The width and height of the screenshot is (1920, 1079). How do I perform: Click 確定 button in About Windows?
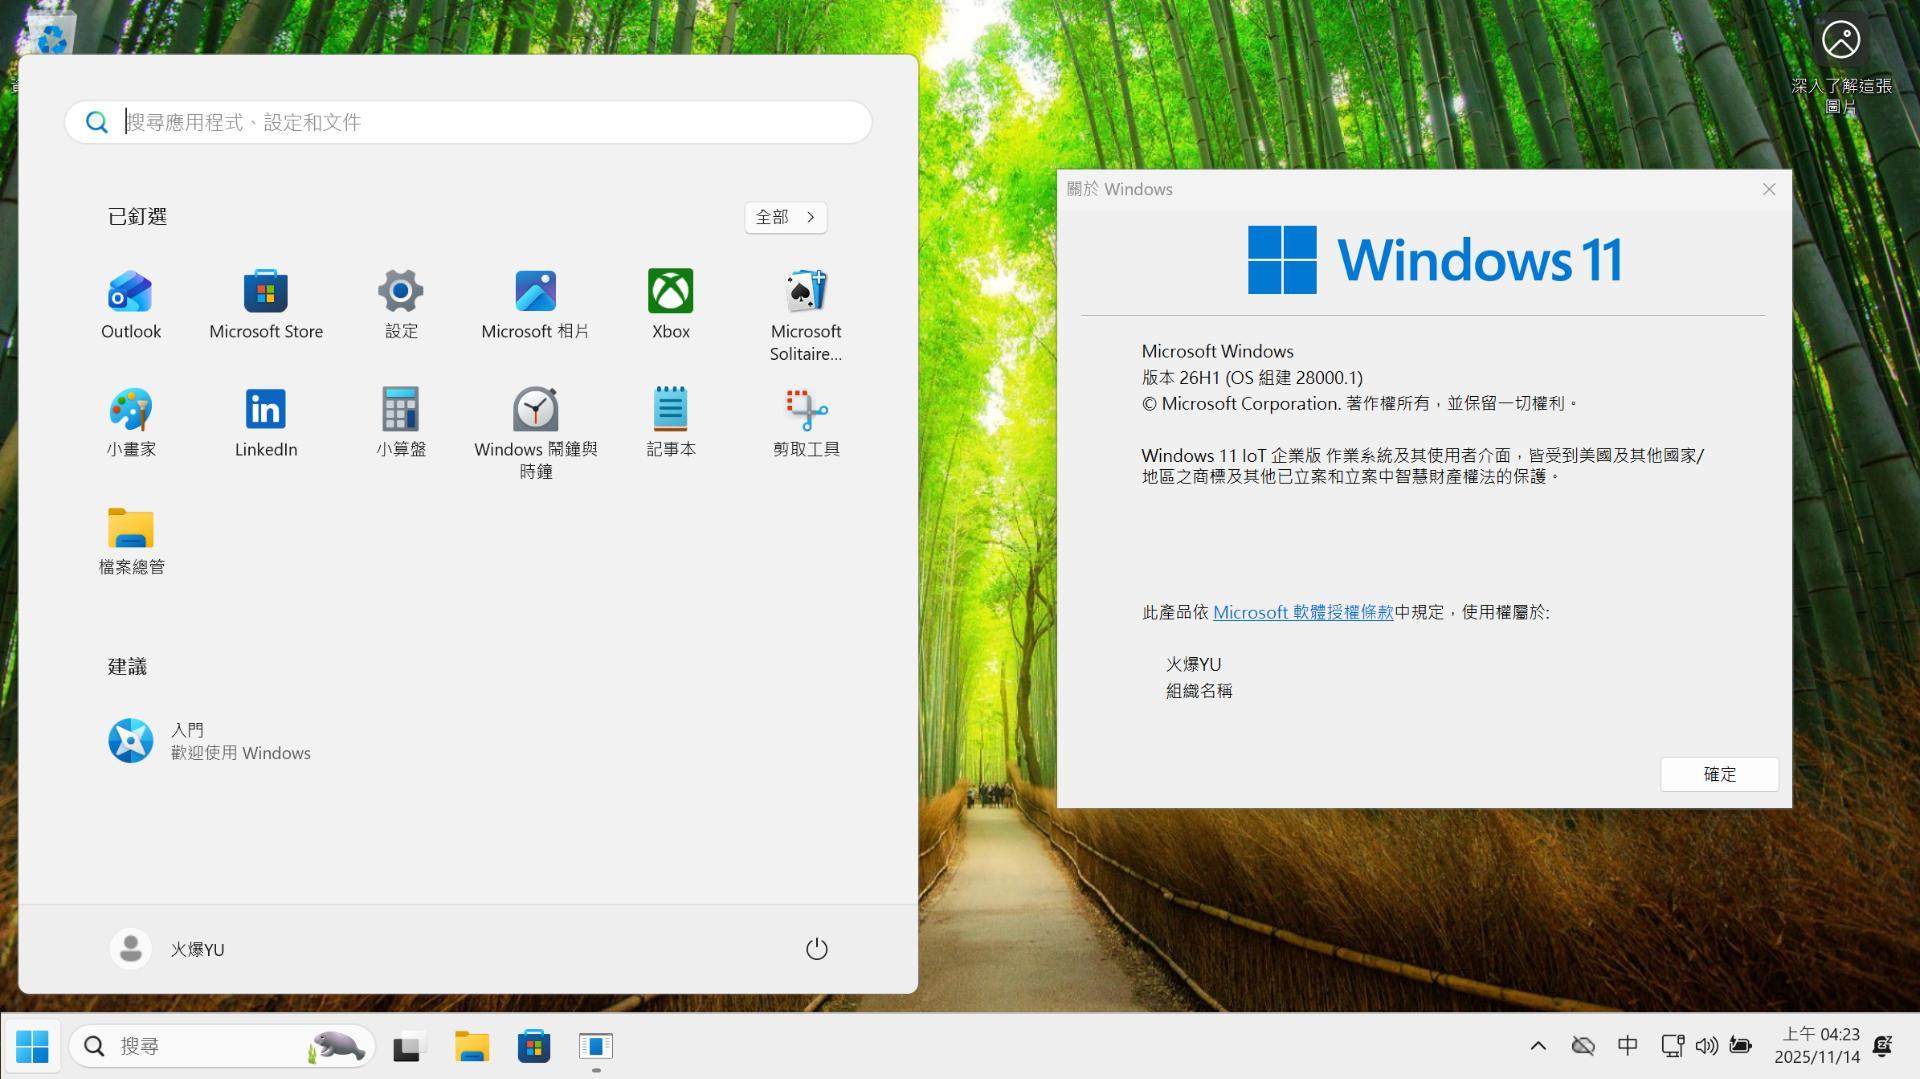point(1719,774)
